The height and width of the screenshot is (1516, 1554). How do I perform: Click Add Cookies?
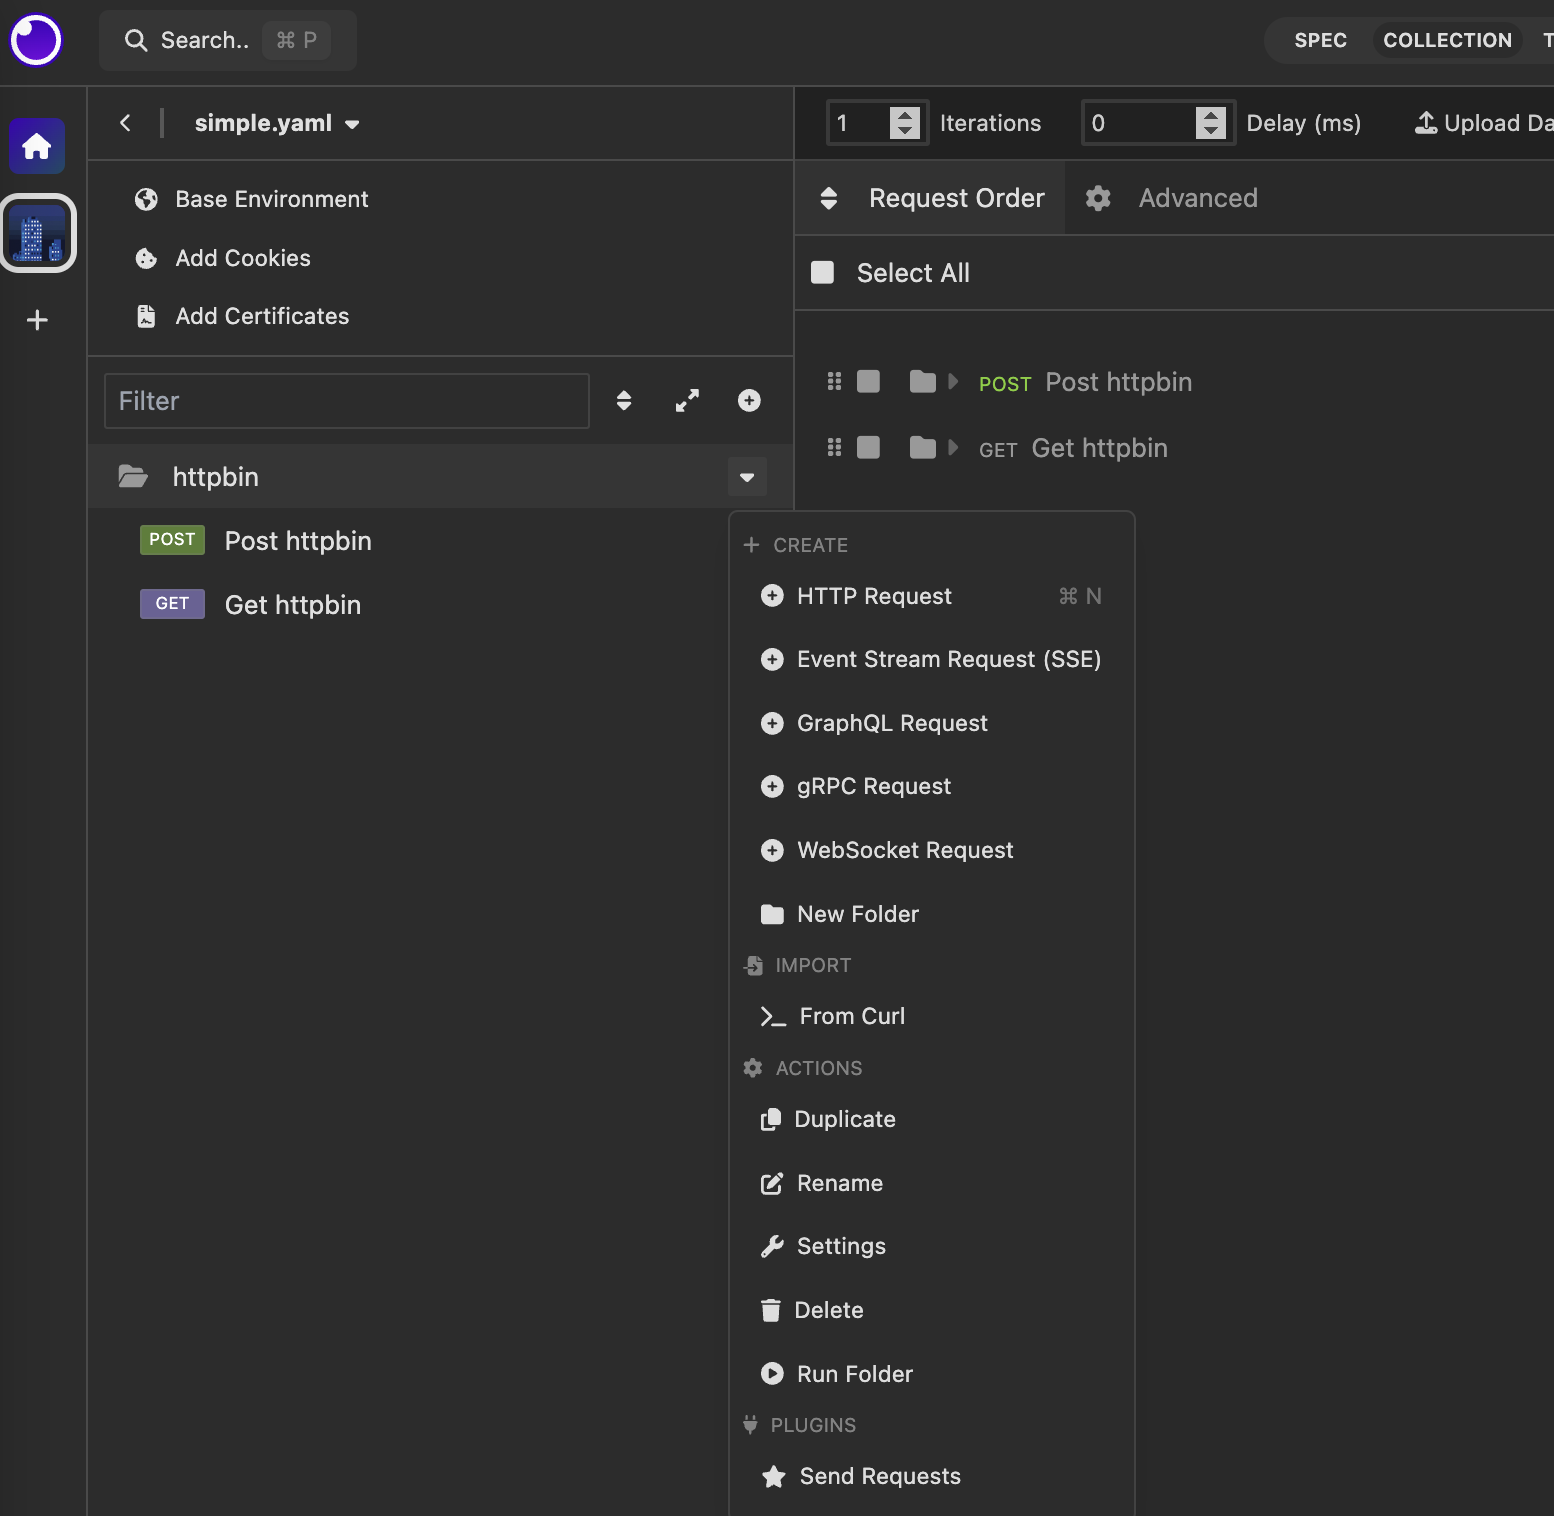click(223, 258)
